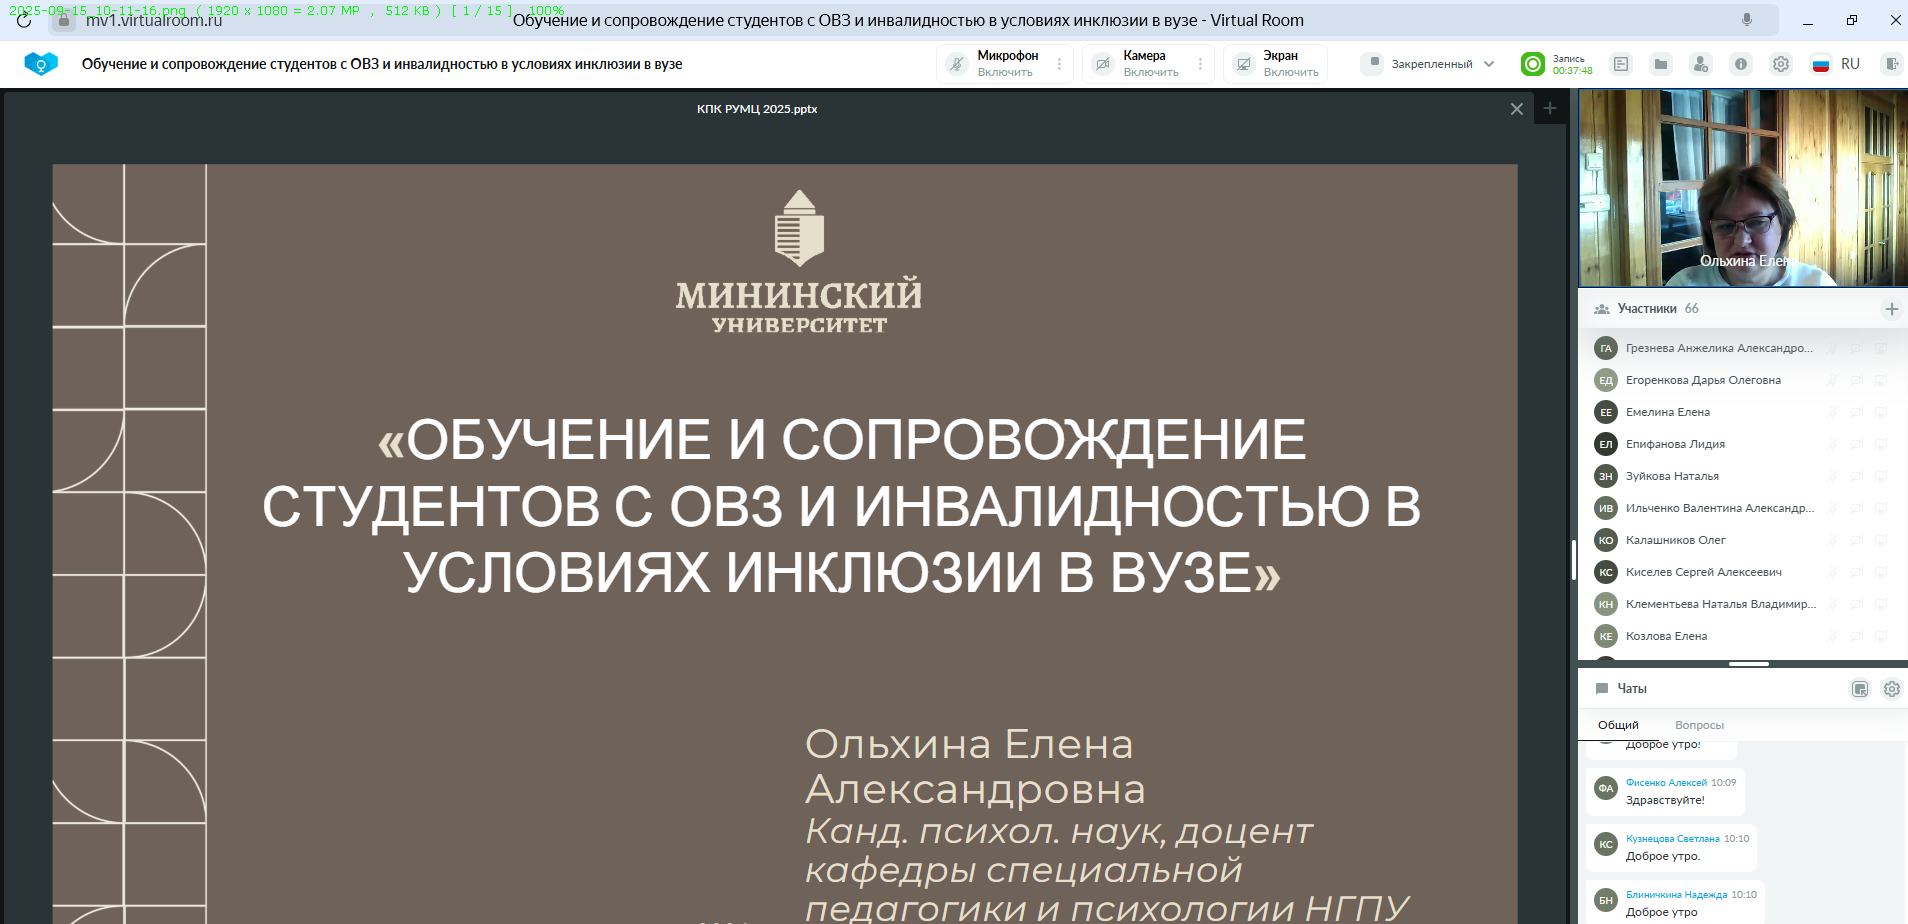Pop out the chat window icon

tap(1860, 689)
